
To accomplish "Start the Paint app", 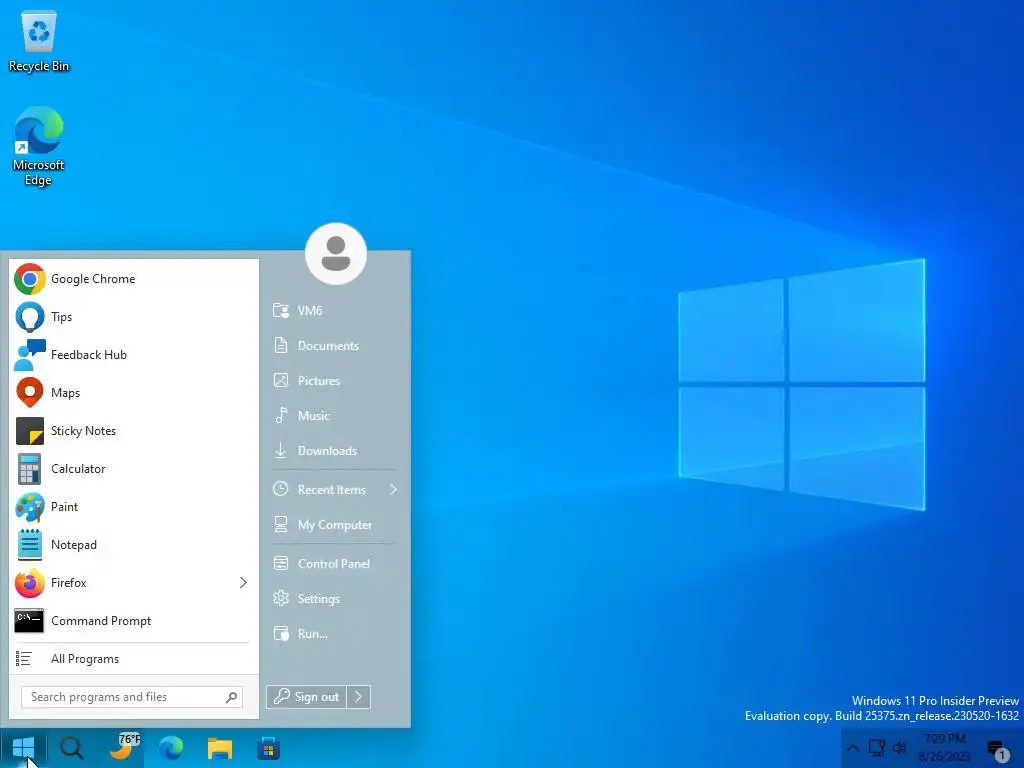I will click(134, 507).
